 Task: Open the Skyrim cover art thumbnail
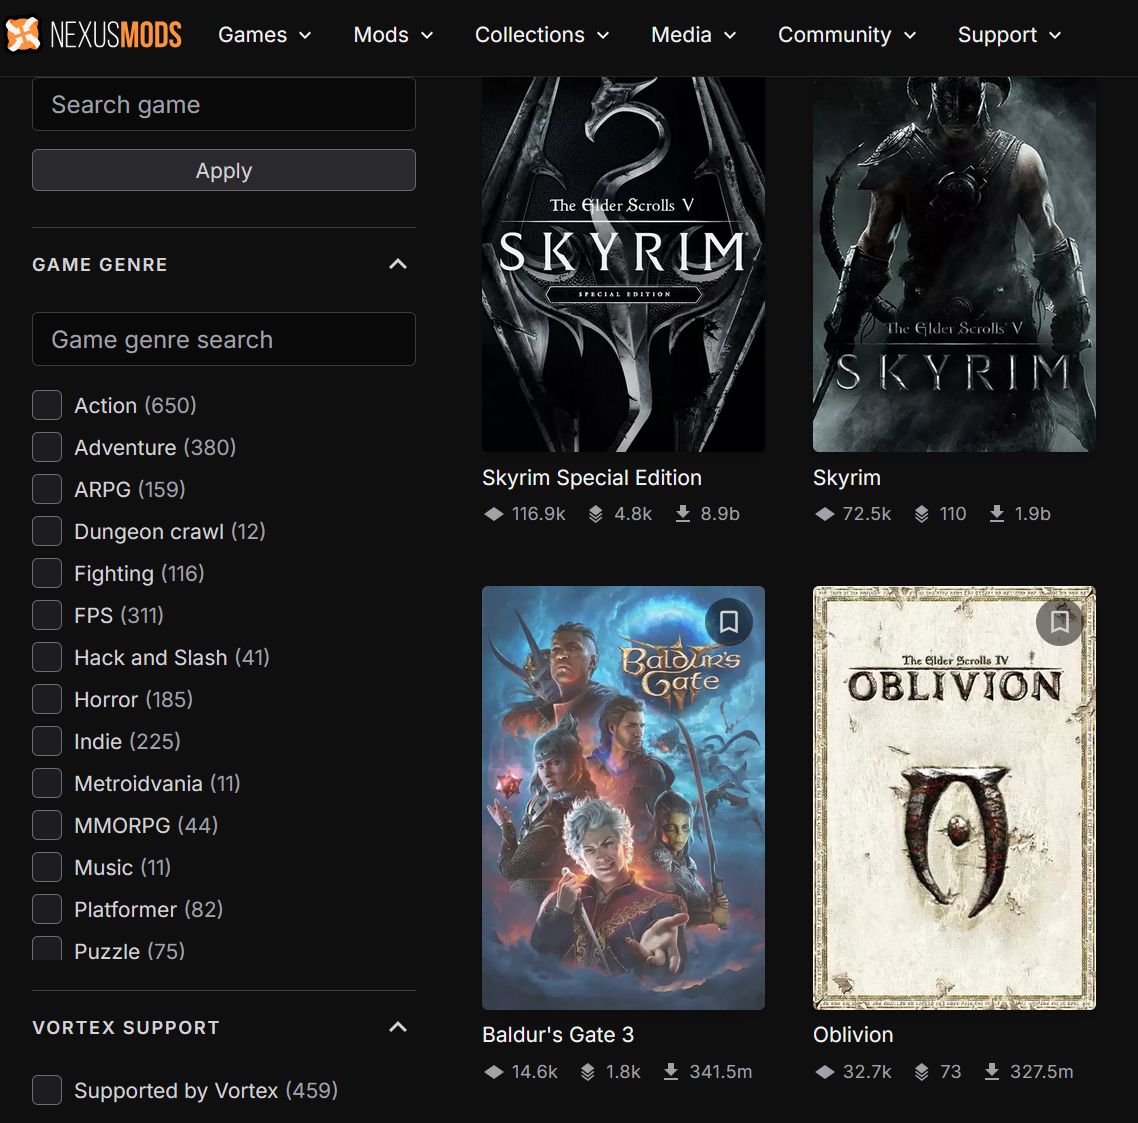pyautogui.click(x=954, y=264)
